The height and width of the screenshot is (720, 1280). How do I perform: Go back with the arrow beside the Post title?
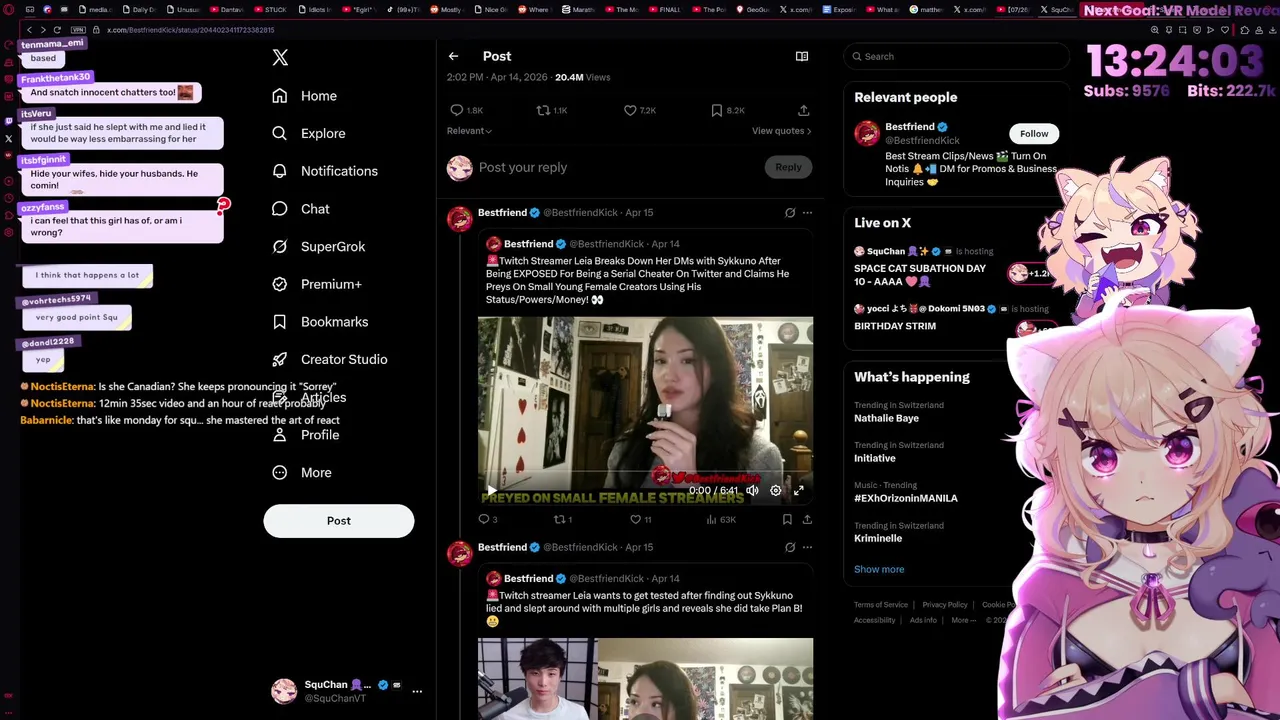click(453, 57)
